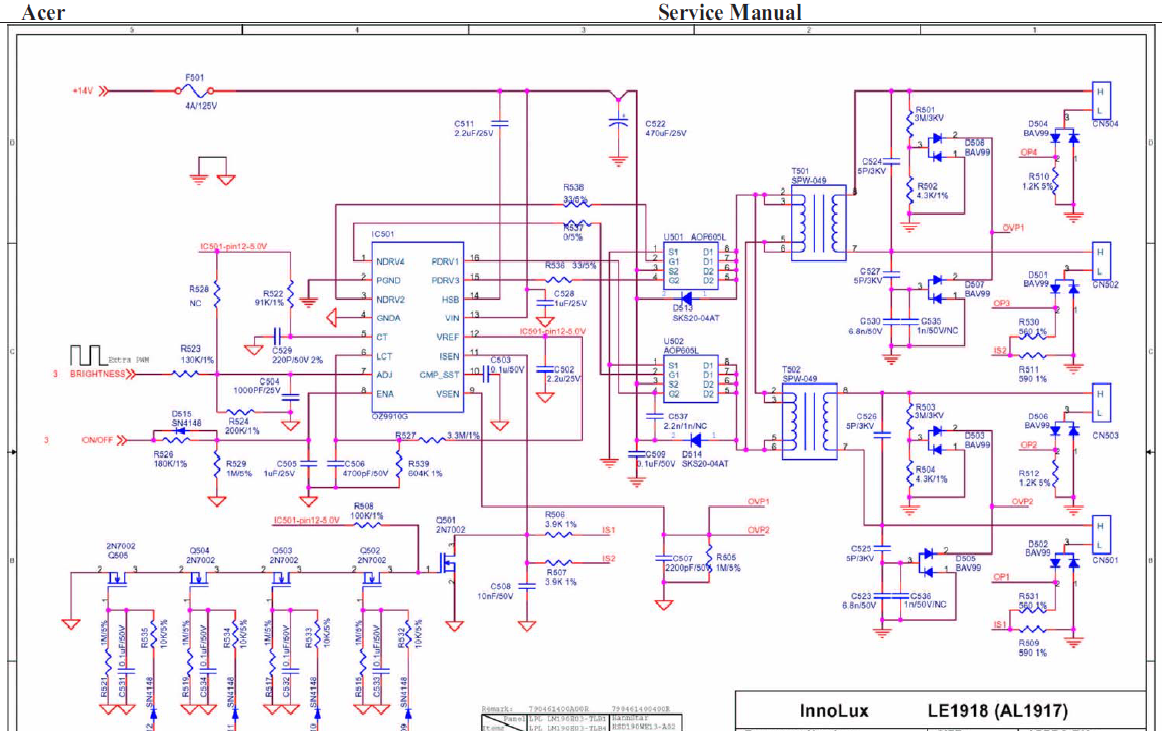
Task: Select the U502 MOSFET designator
Action: [674, 342]
